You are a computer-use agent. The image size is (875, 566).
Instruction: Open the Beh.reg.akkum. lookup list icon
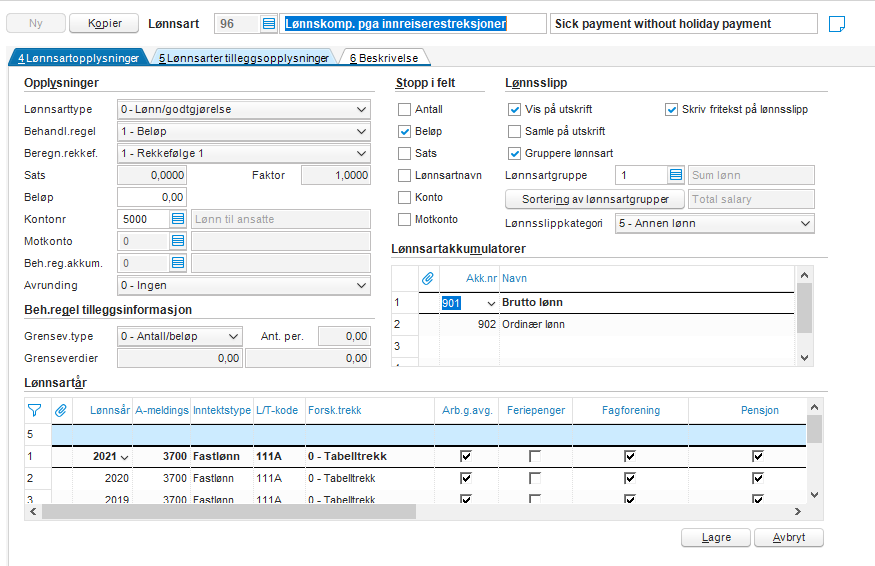[177, 263]
